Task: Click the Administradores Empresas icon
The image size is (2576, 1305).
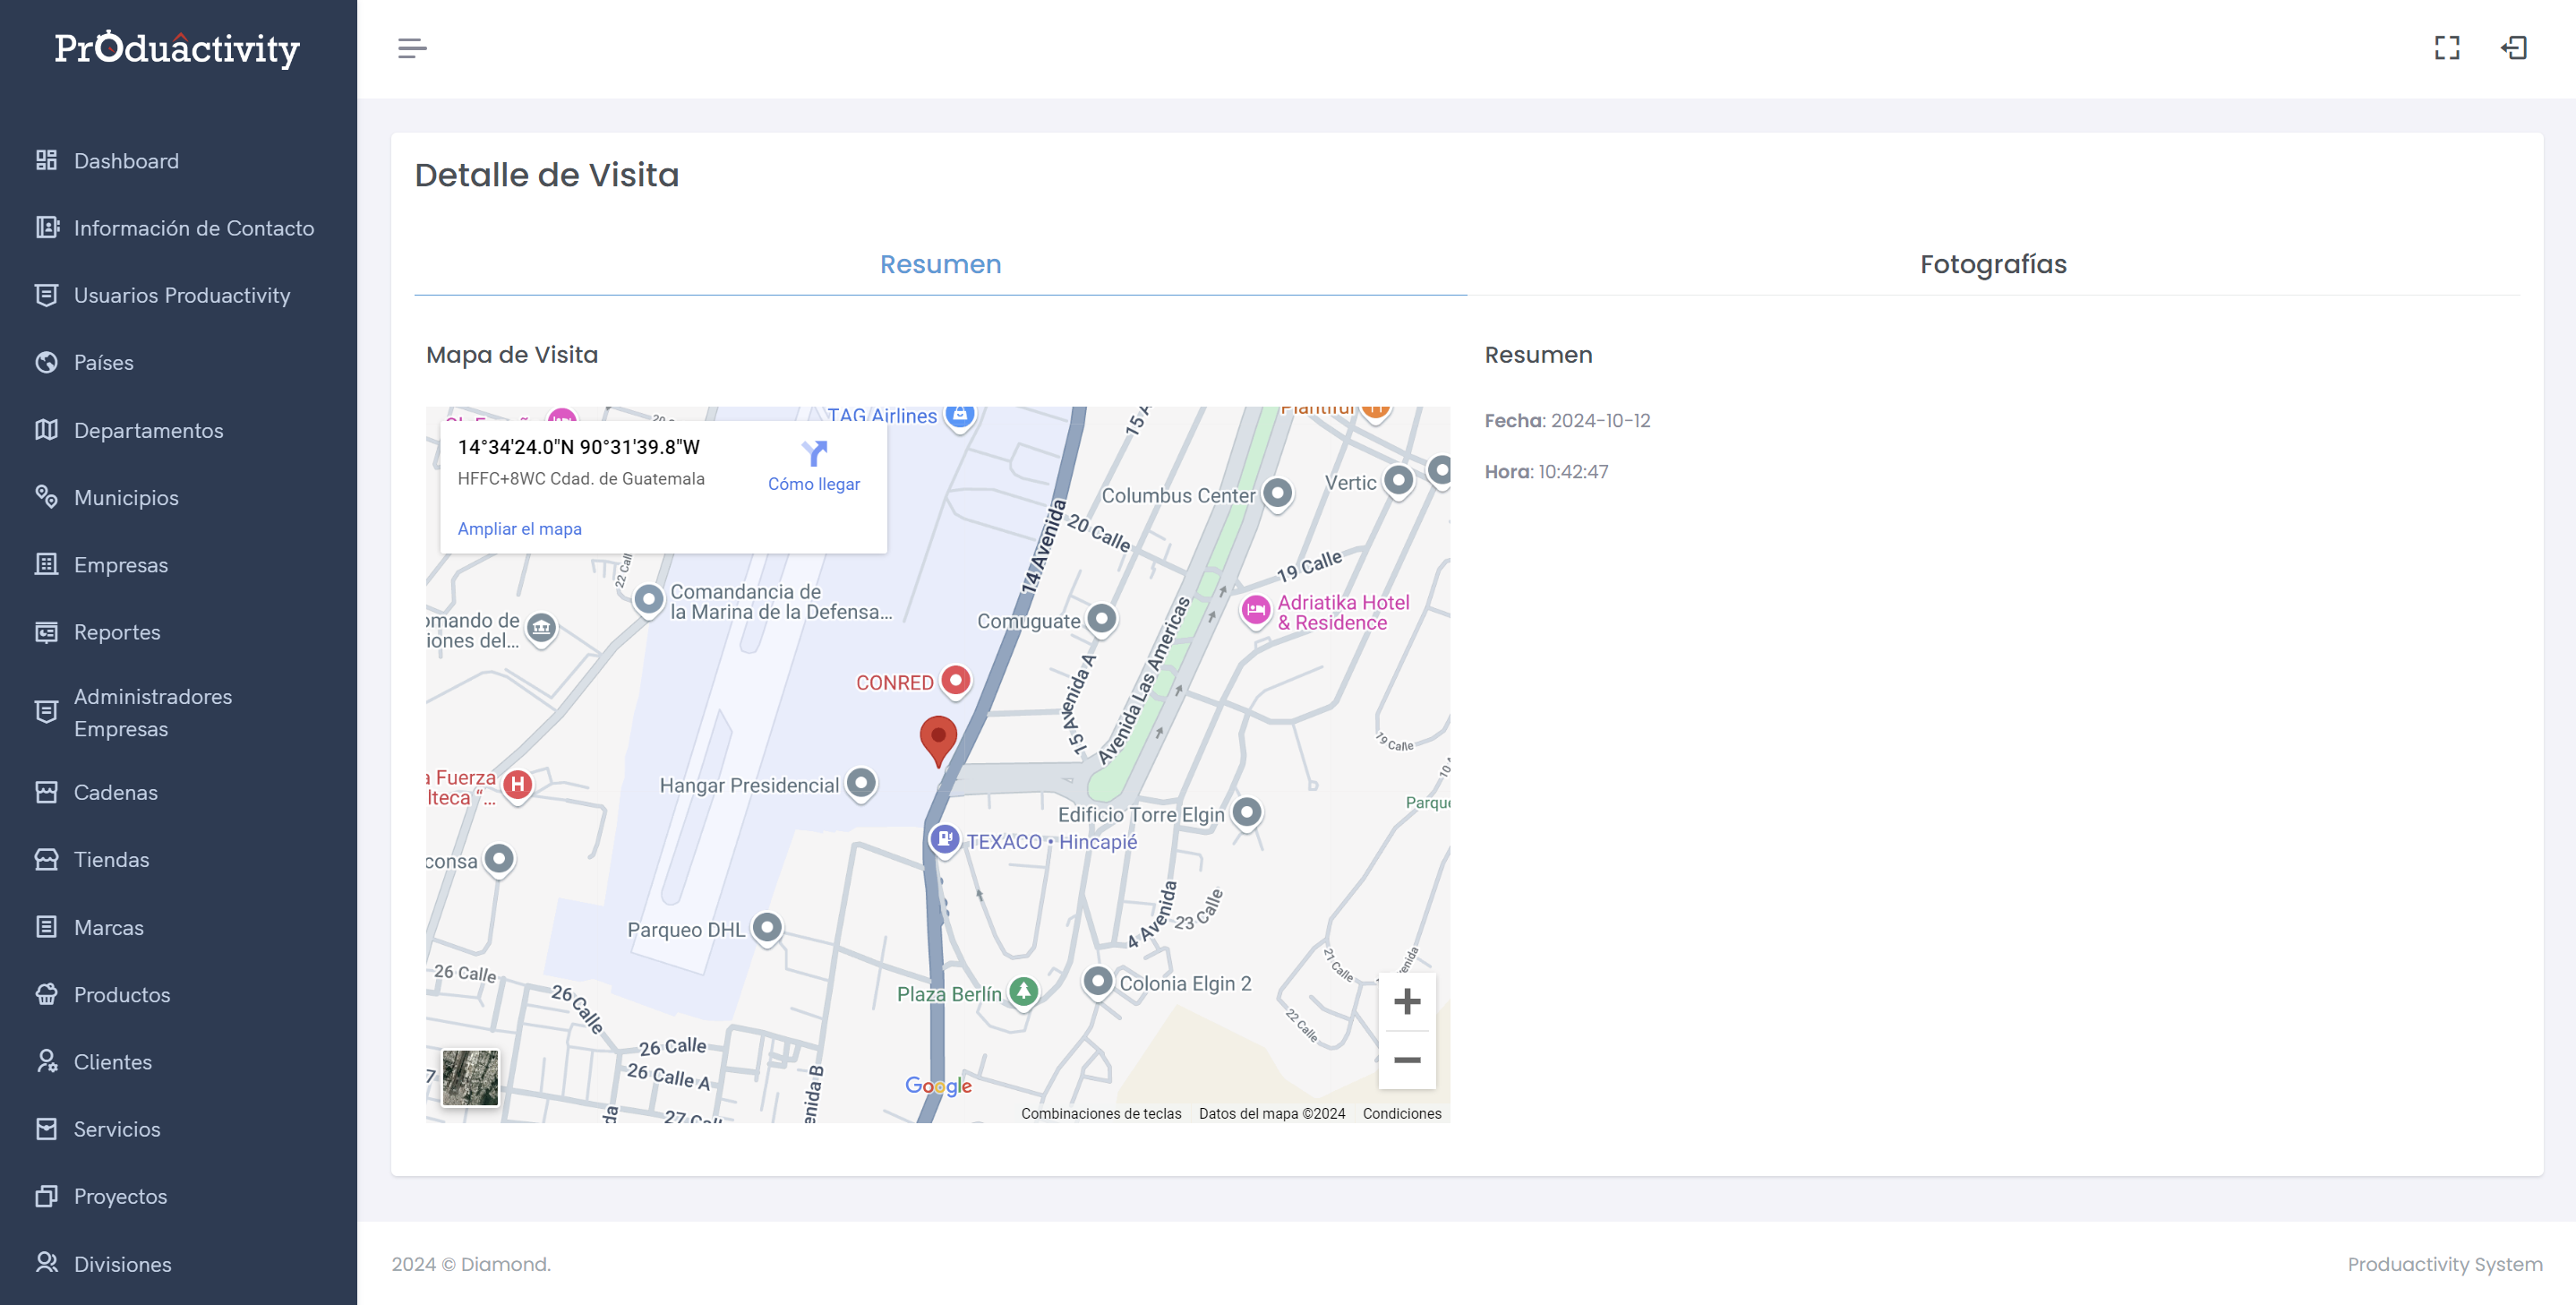Action: 46,712
